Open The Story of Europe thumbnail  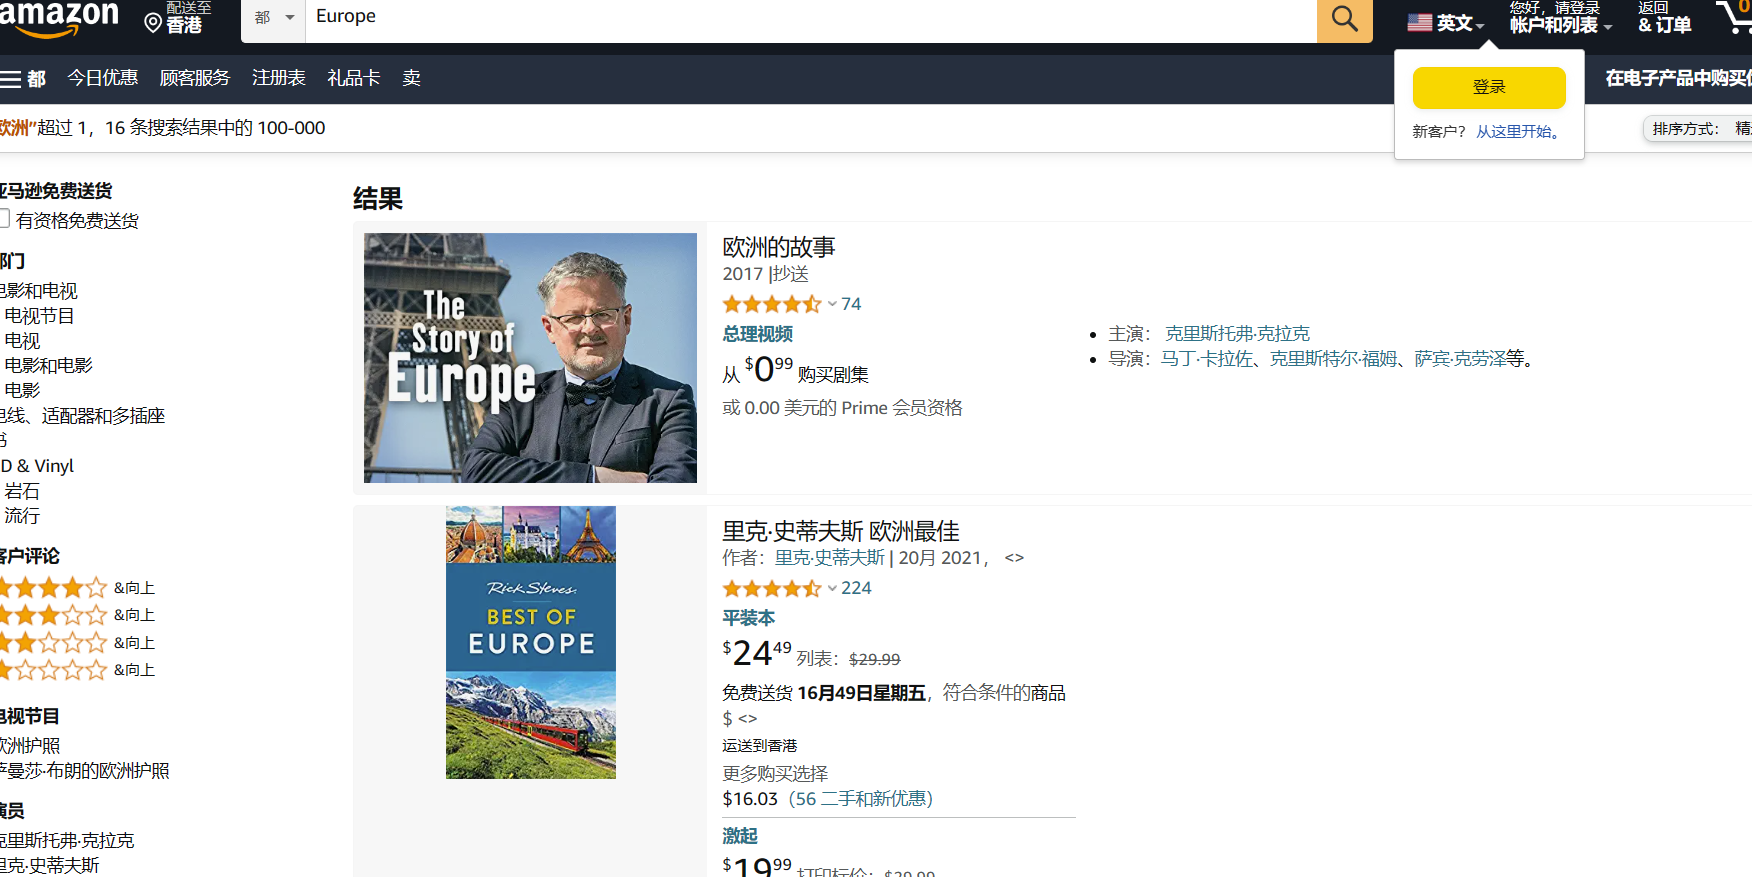click(x=530, y=358)
